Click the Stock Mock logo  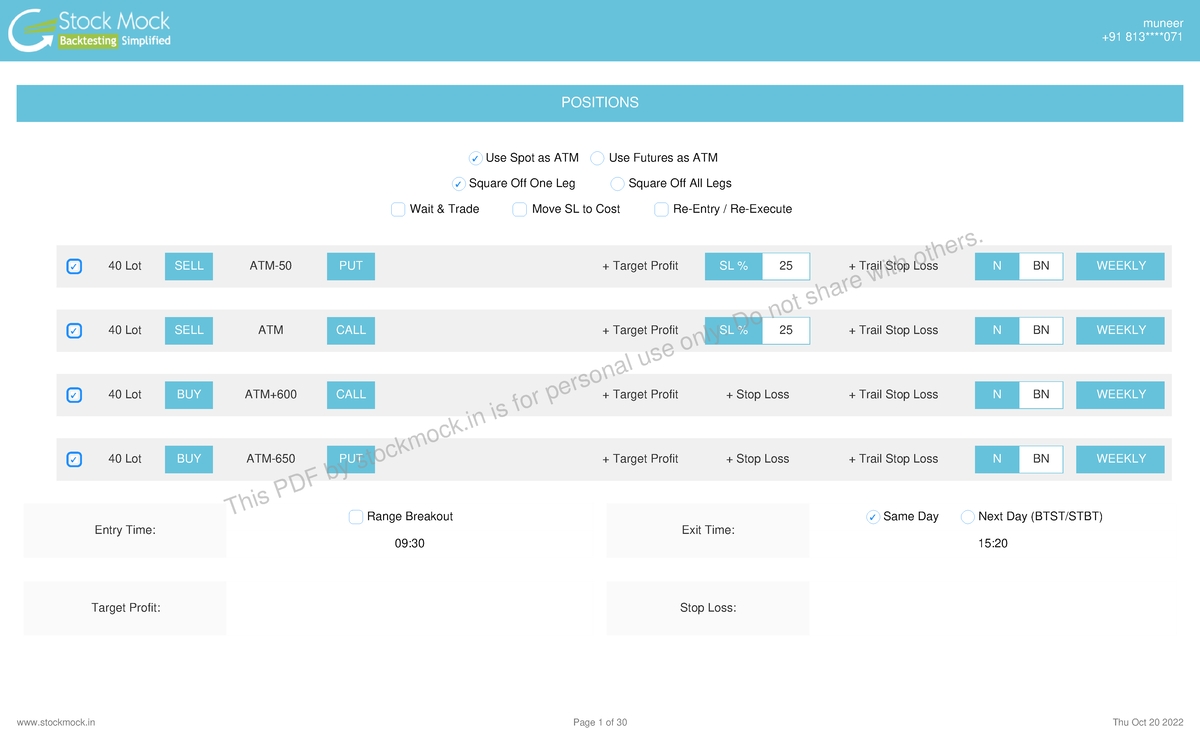click(90, 30)
